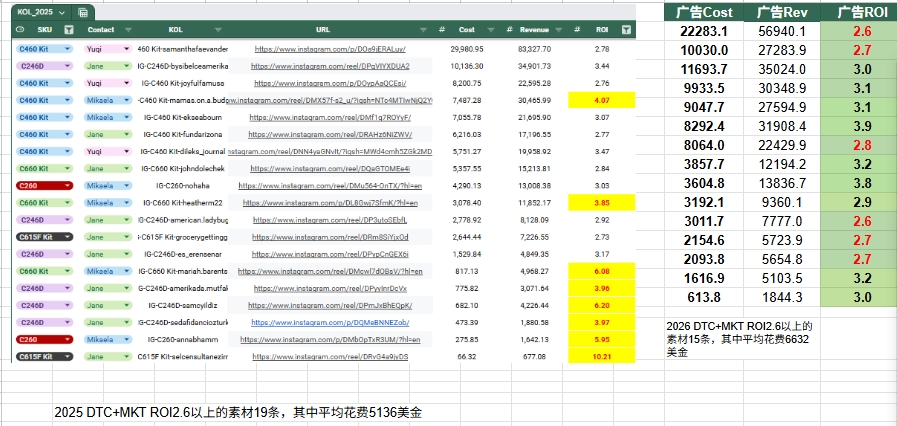Select the 广告Cost header cell
This screenshot has height=426, width=897.
(x=704, y=12)
